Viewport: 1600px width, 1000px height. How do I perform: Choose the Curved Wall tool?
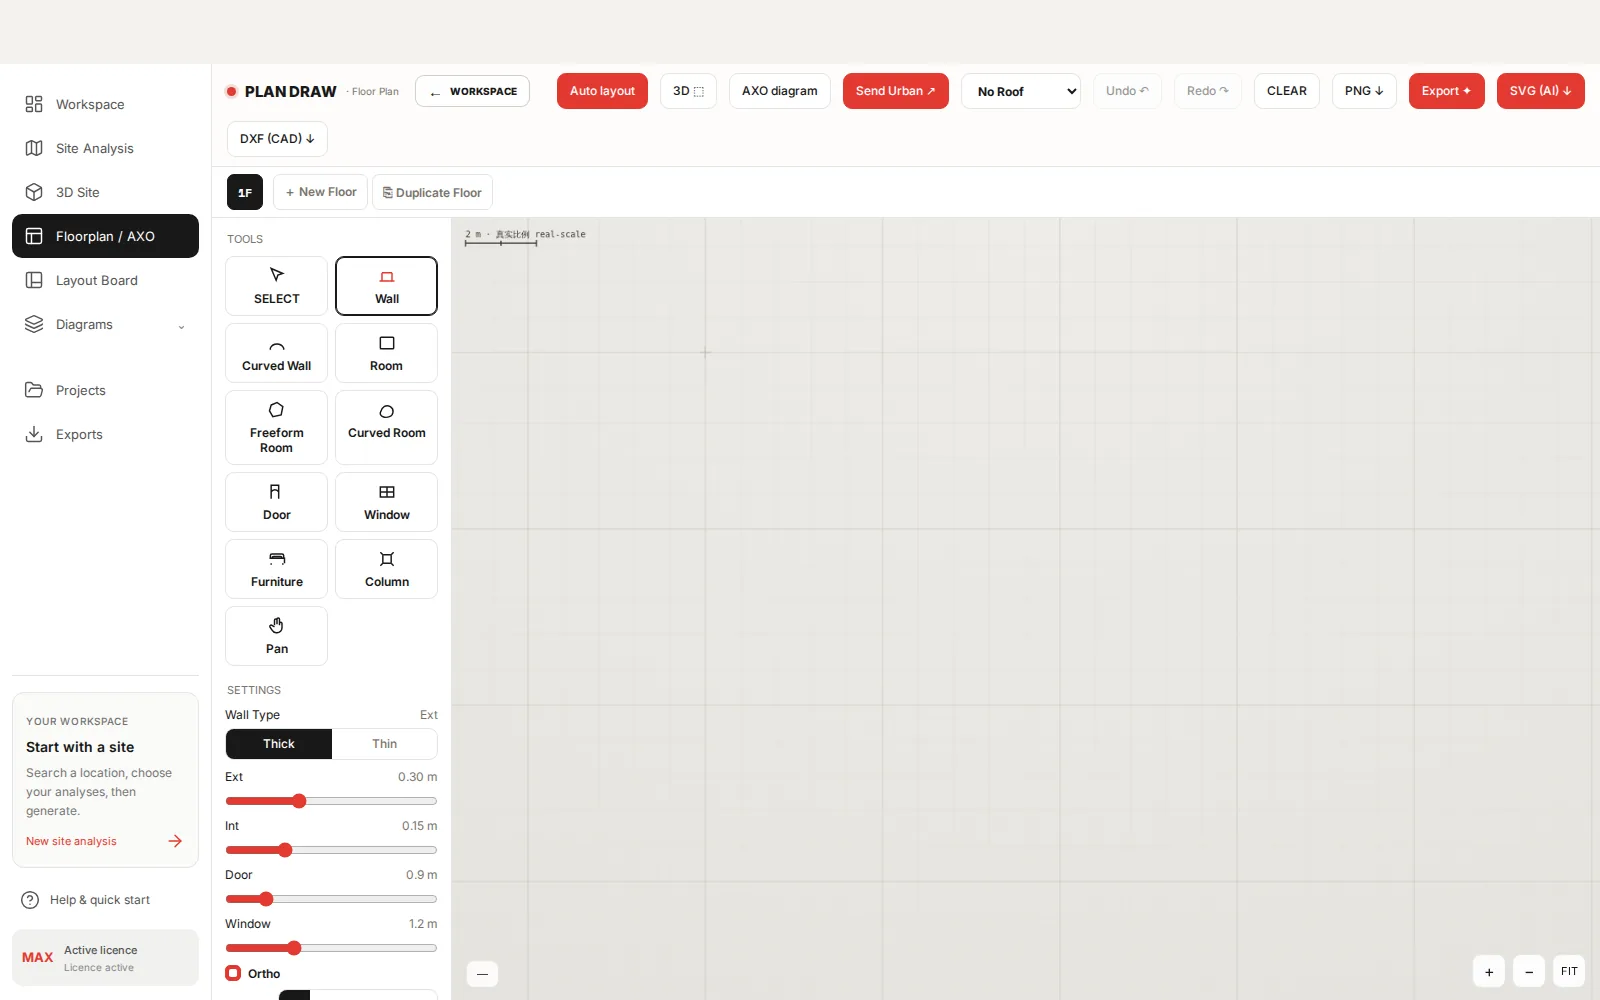pyautogui.click(x=276, y=353)
